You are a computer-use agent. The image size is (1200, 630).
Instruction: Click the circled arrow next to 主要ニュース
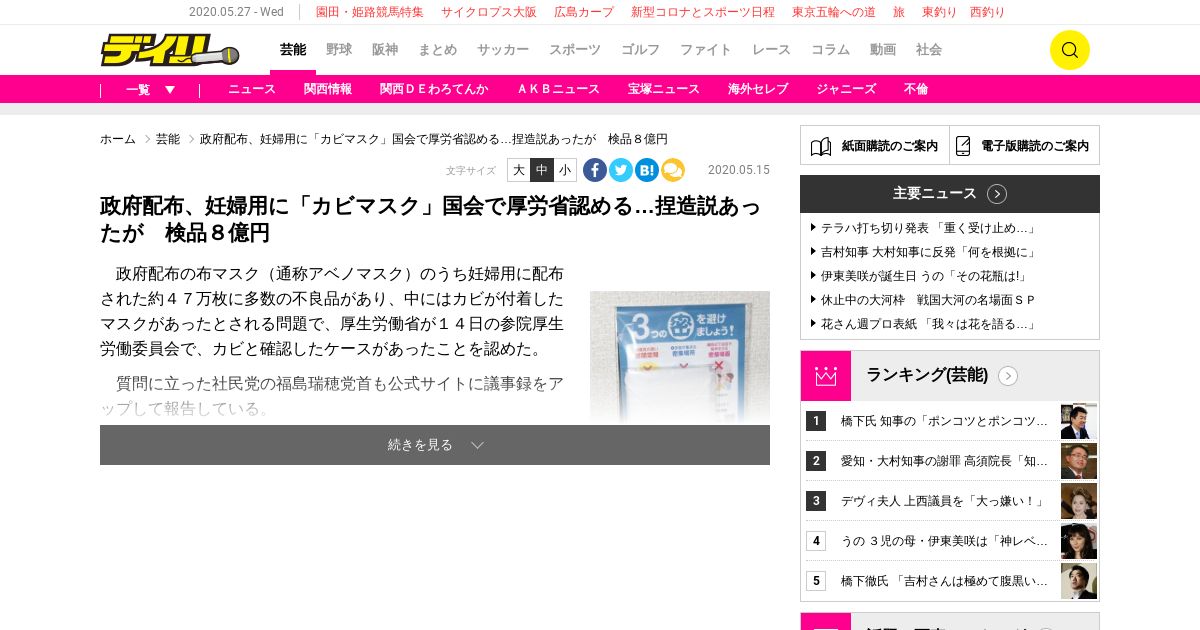pos(997,194)
